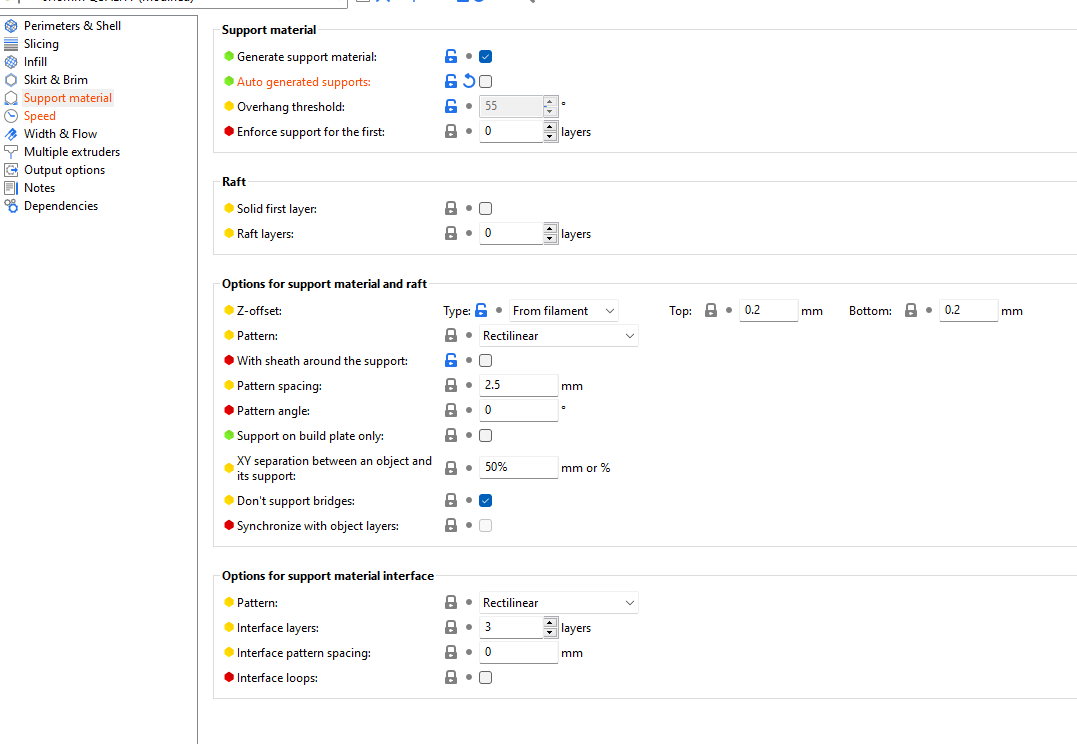
Task: Reset Auto generated supports with the undo arrow
Action: [468, 81]
